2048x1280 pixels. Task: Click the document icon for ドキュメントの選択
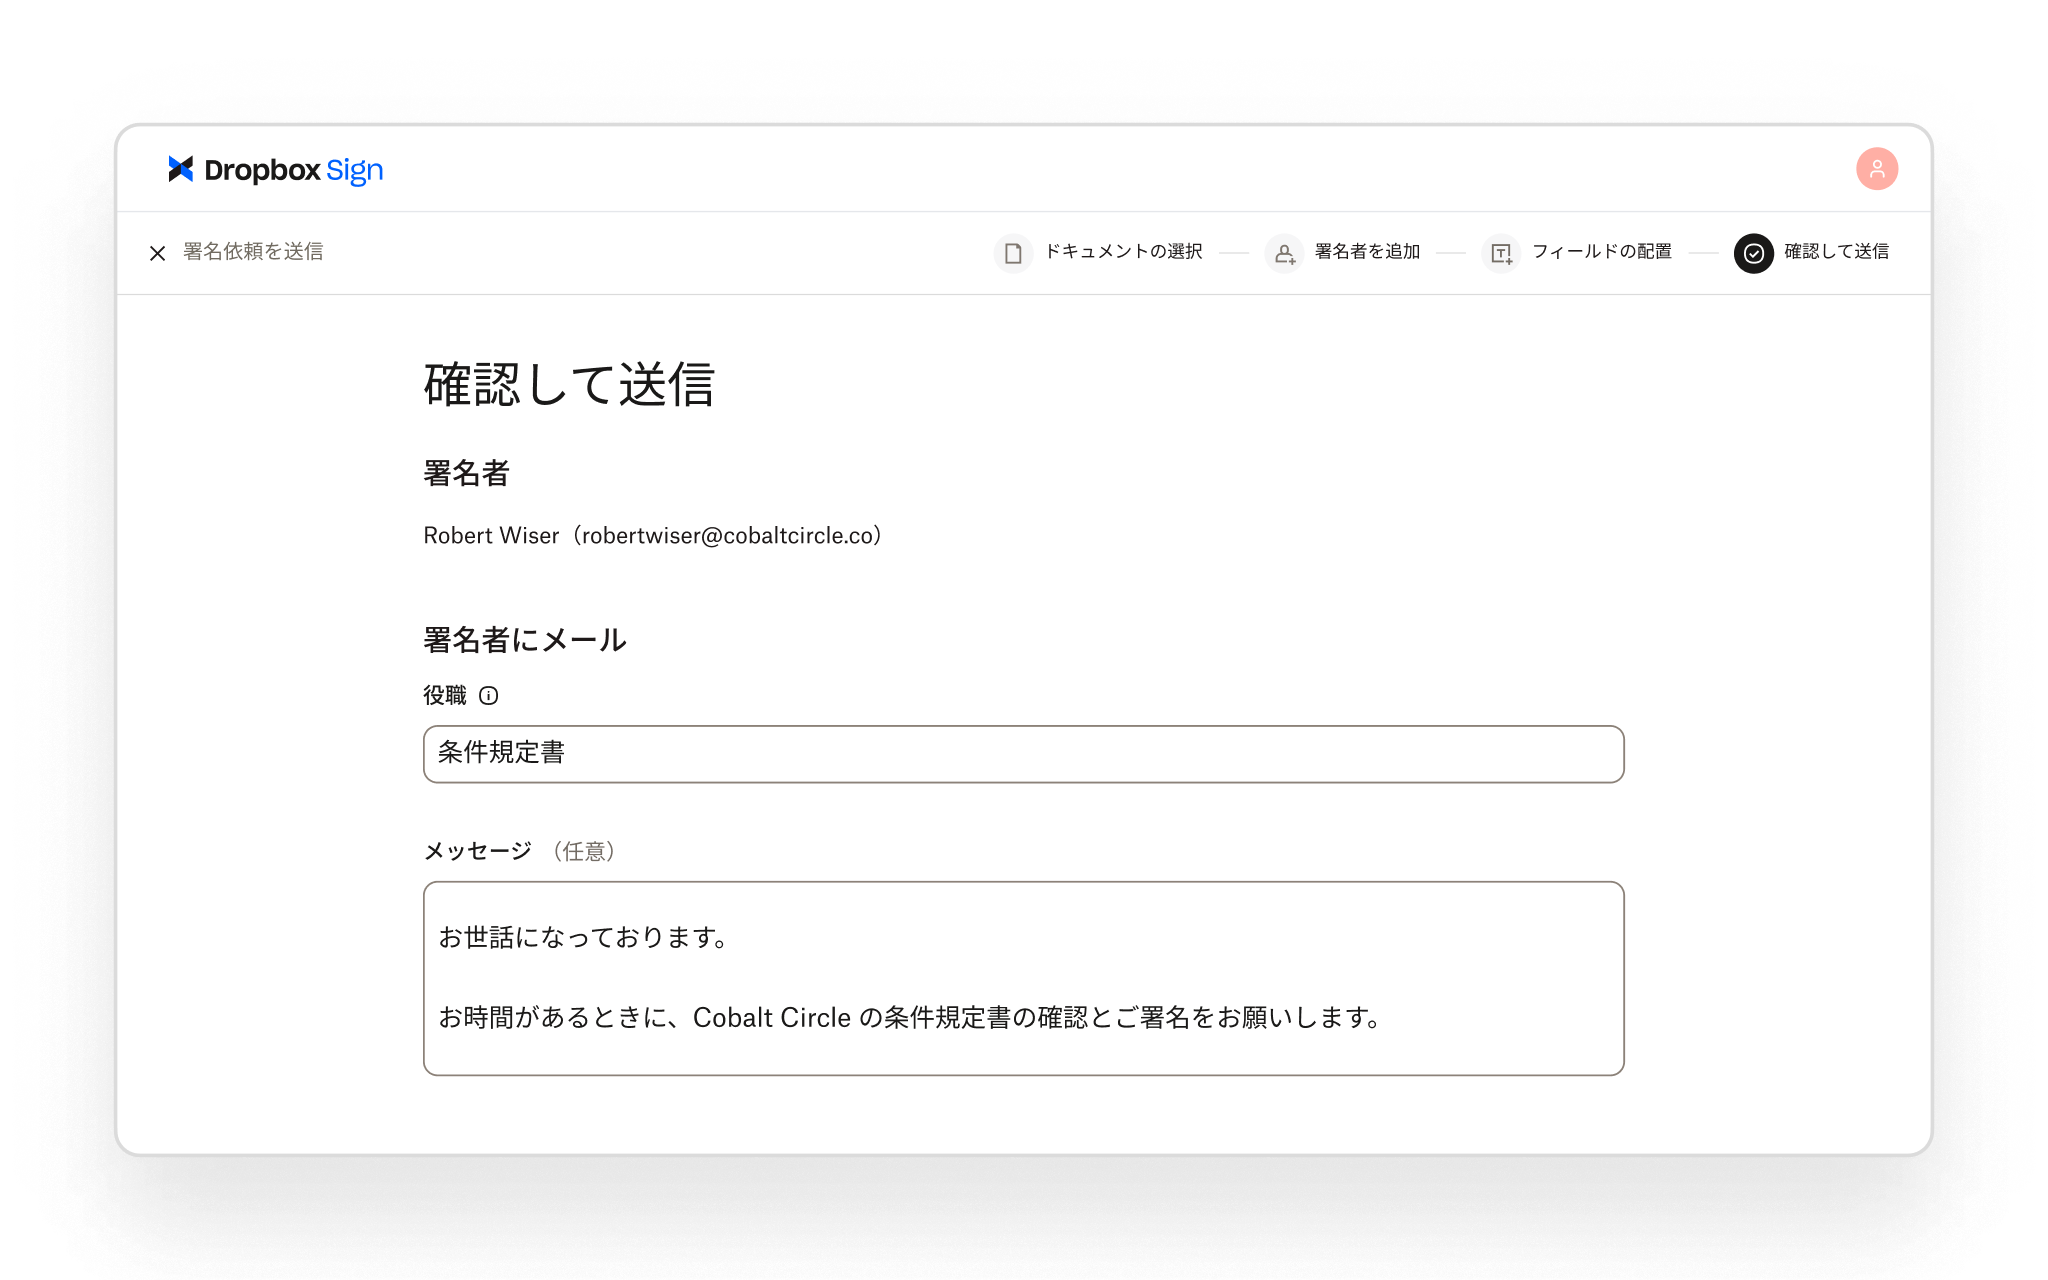[1013, 253]
